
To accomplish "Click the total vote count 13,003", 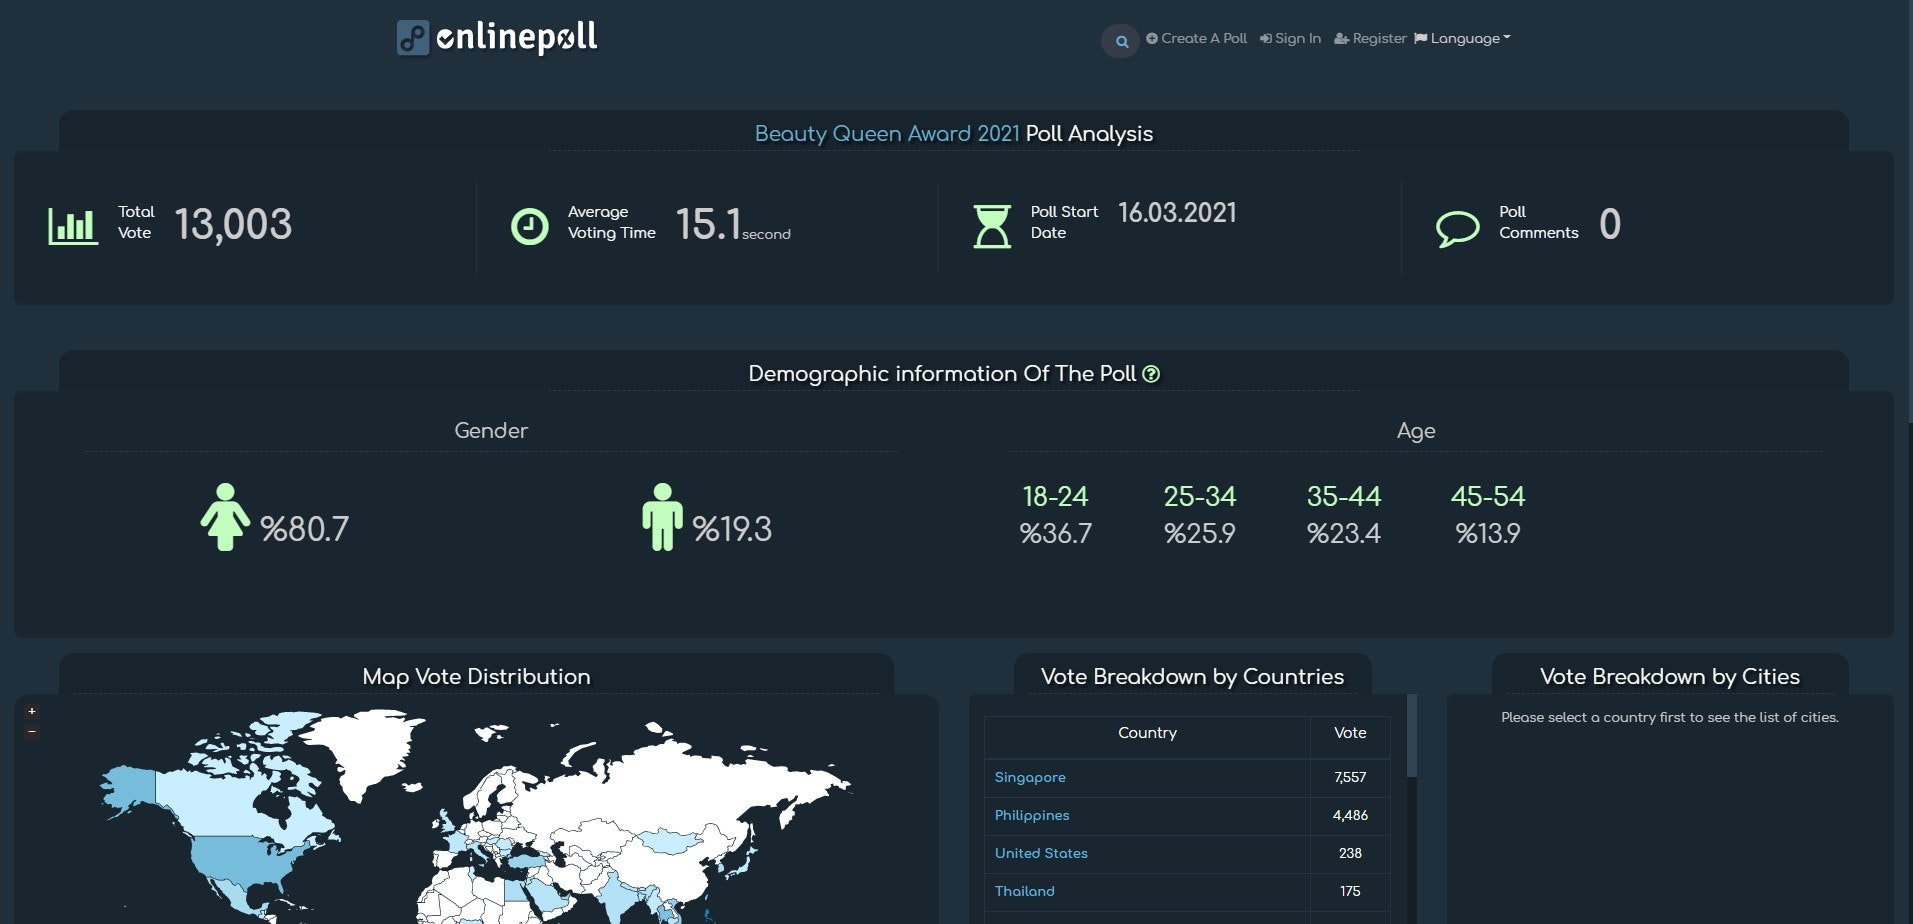I will click(233, 224).
